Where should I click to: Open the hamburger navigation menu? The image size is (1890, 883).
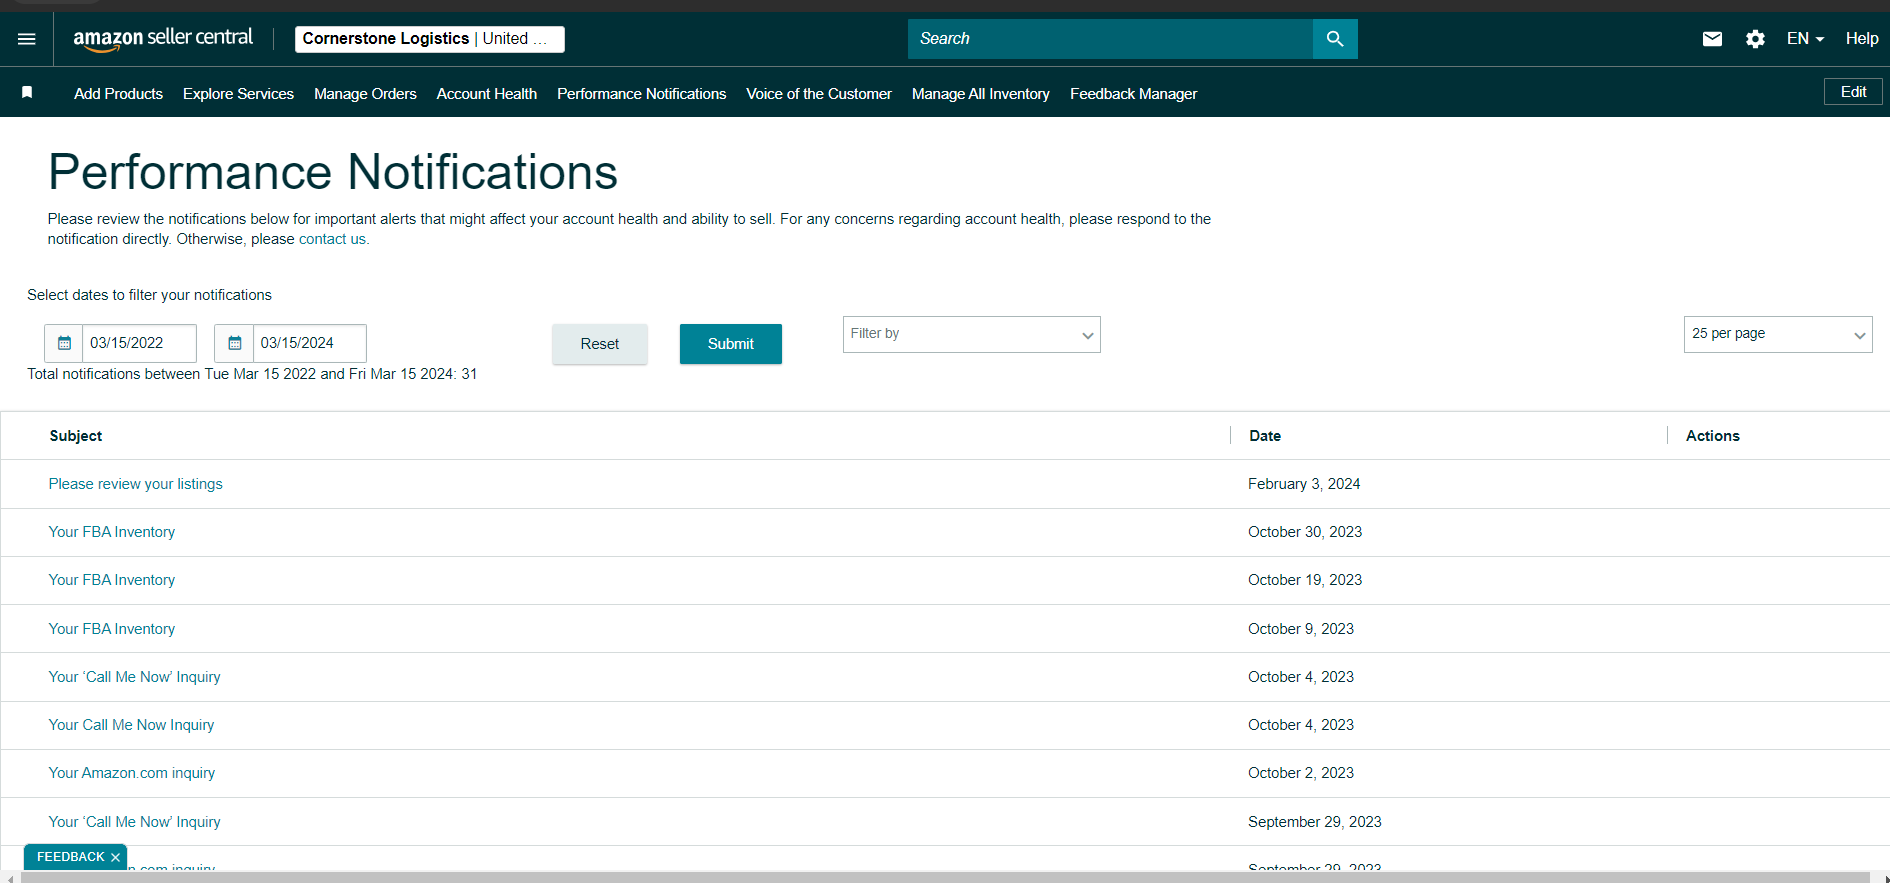point(27,39)
